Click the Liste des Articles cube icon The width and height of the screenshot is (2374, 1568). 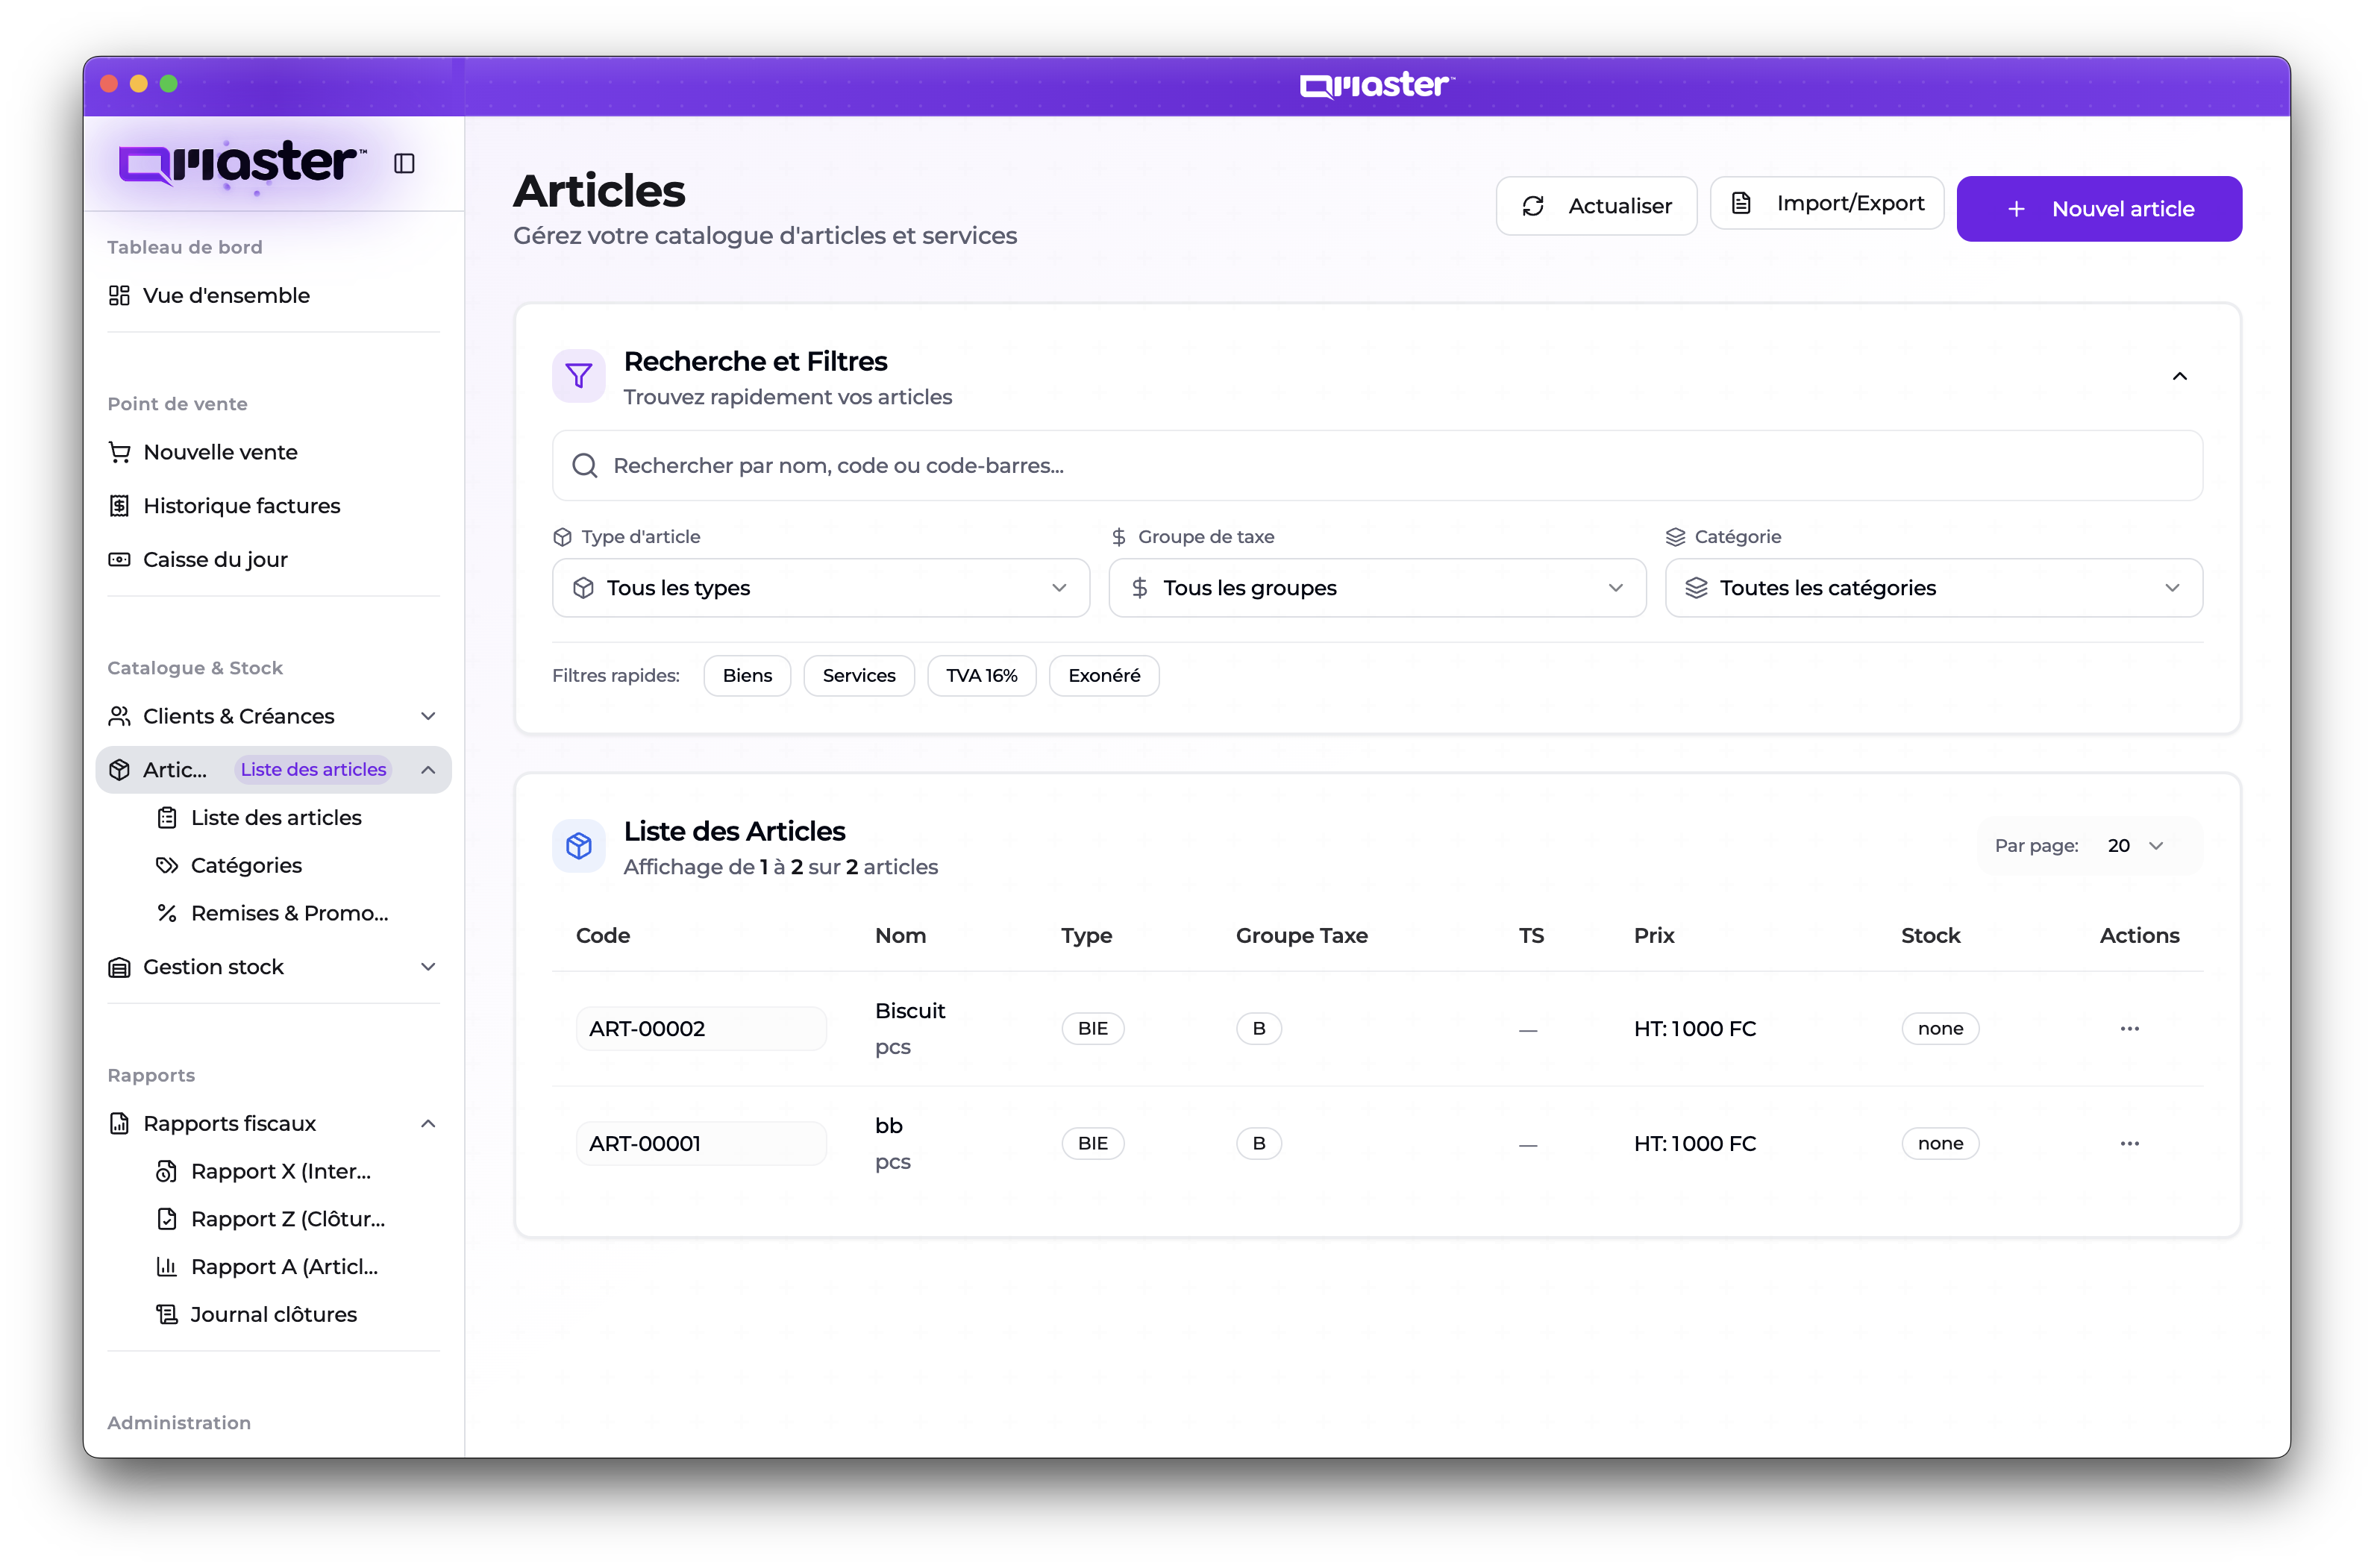(579, 846)
